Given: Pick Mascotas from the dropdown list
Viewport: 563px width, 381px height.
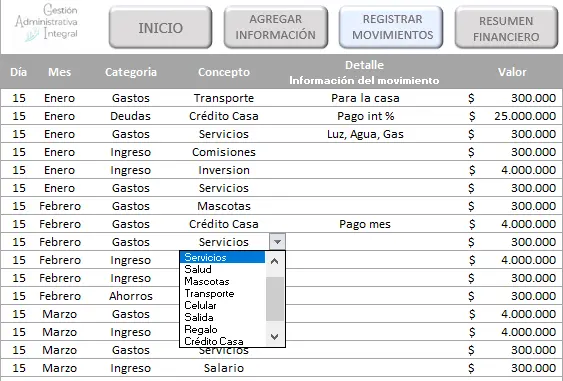Looking at the screenshot, I should point(222,282).
